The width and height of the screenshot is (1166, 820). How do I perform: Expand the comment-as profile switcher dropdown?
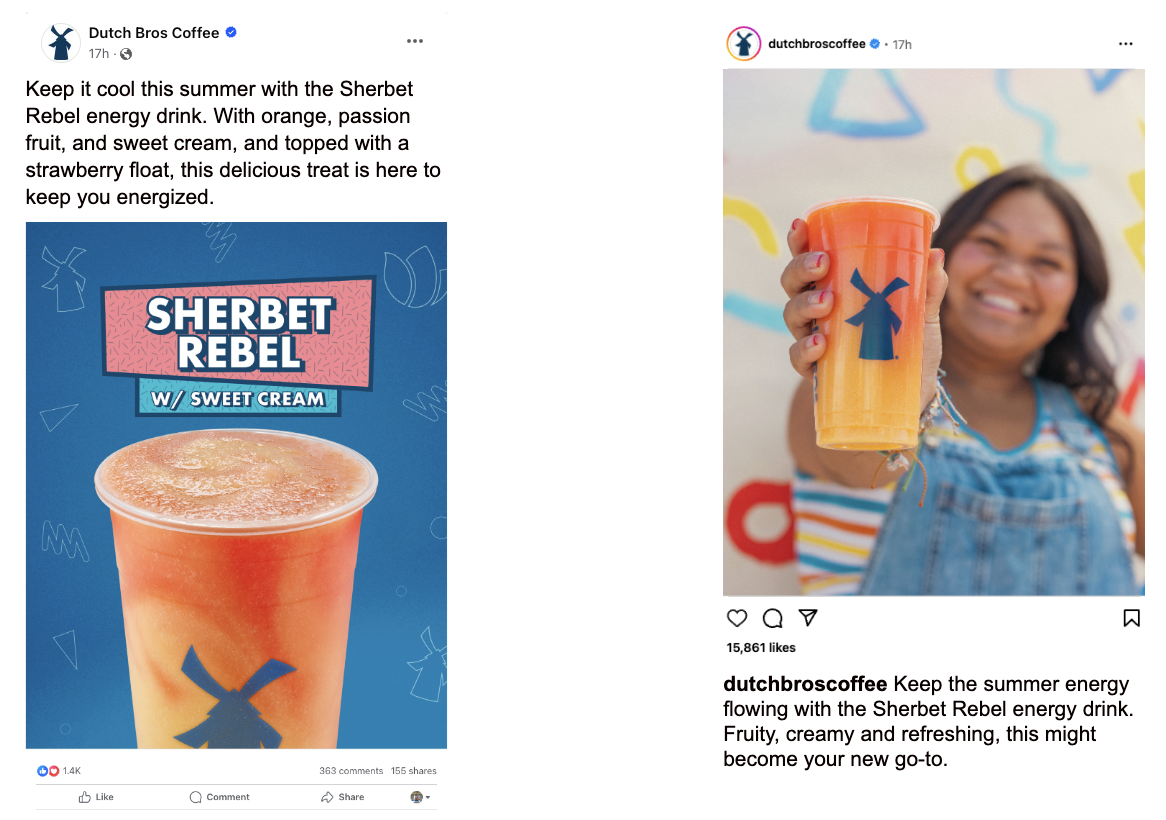pyautogui.click(x=421, y=797)
